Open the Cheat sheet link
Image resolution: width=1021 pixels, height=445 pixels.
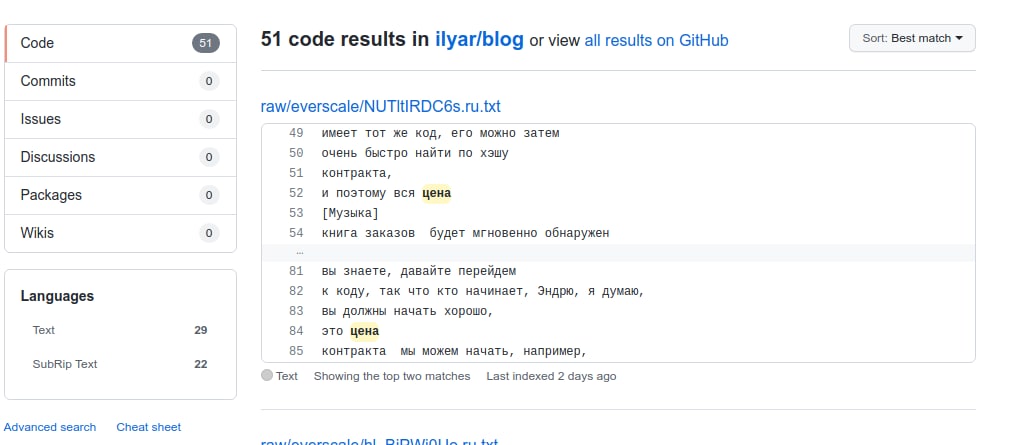(148, 427)
